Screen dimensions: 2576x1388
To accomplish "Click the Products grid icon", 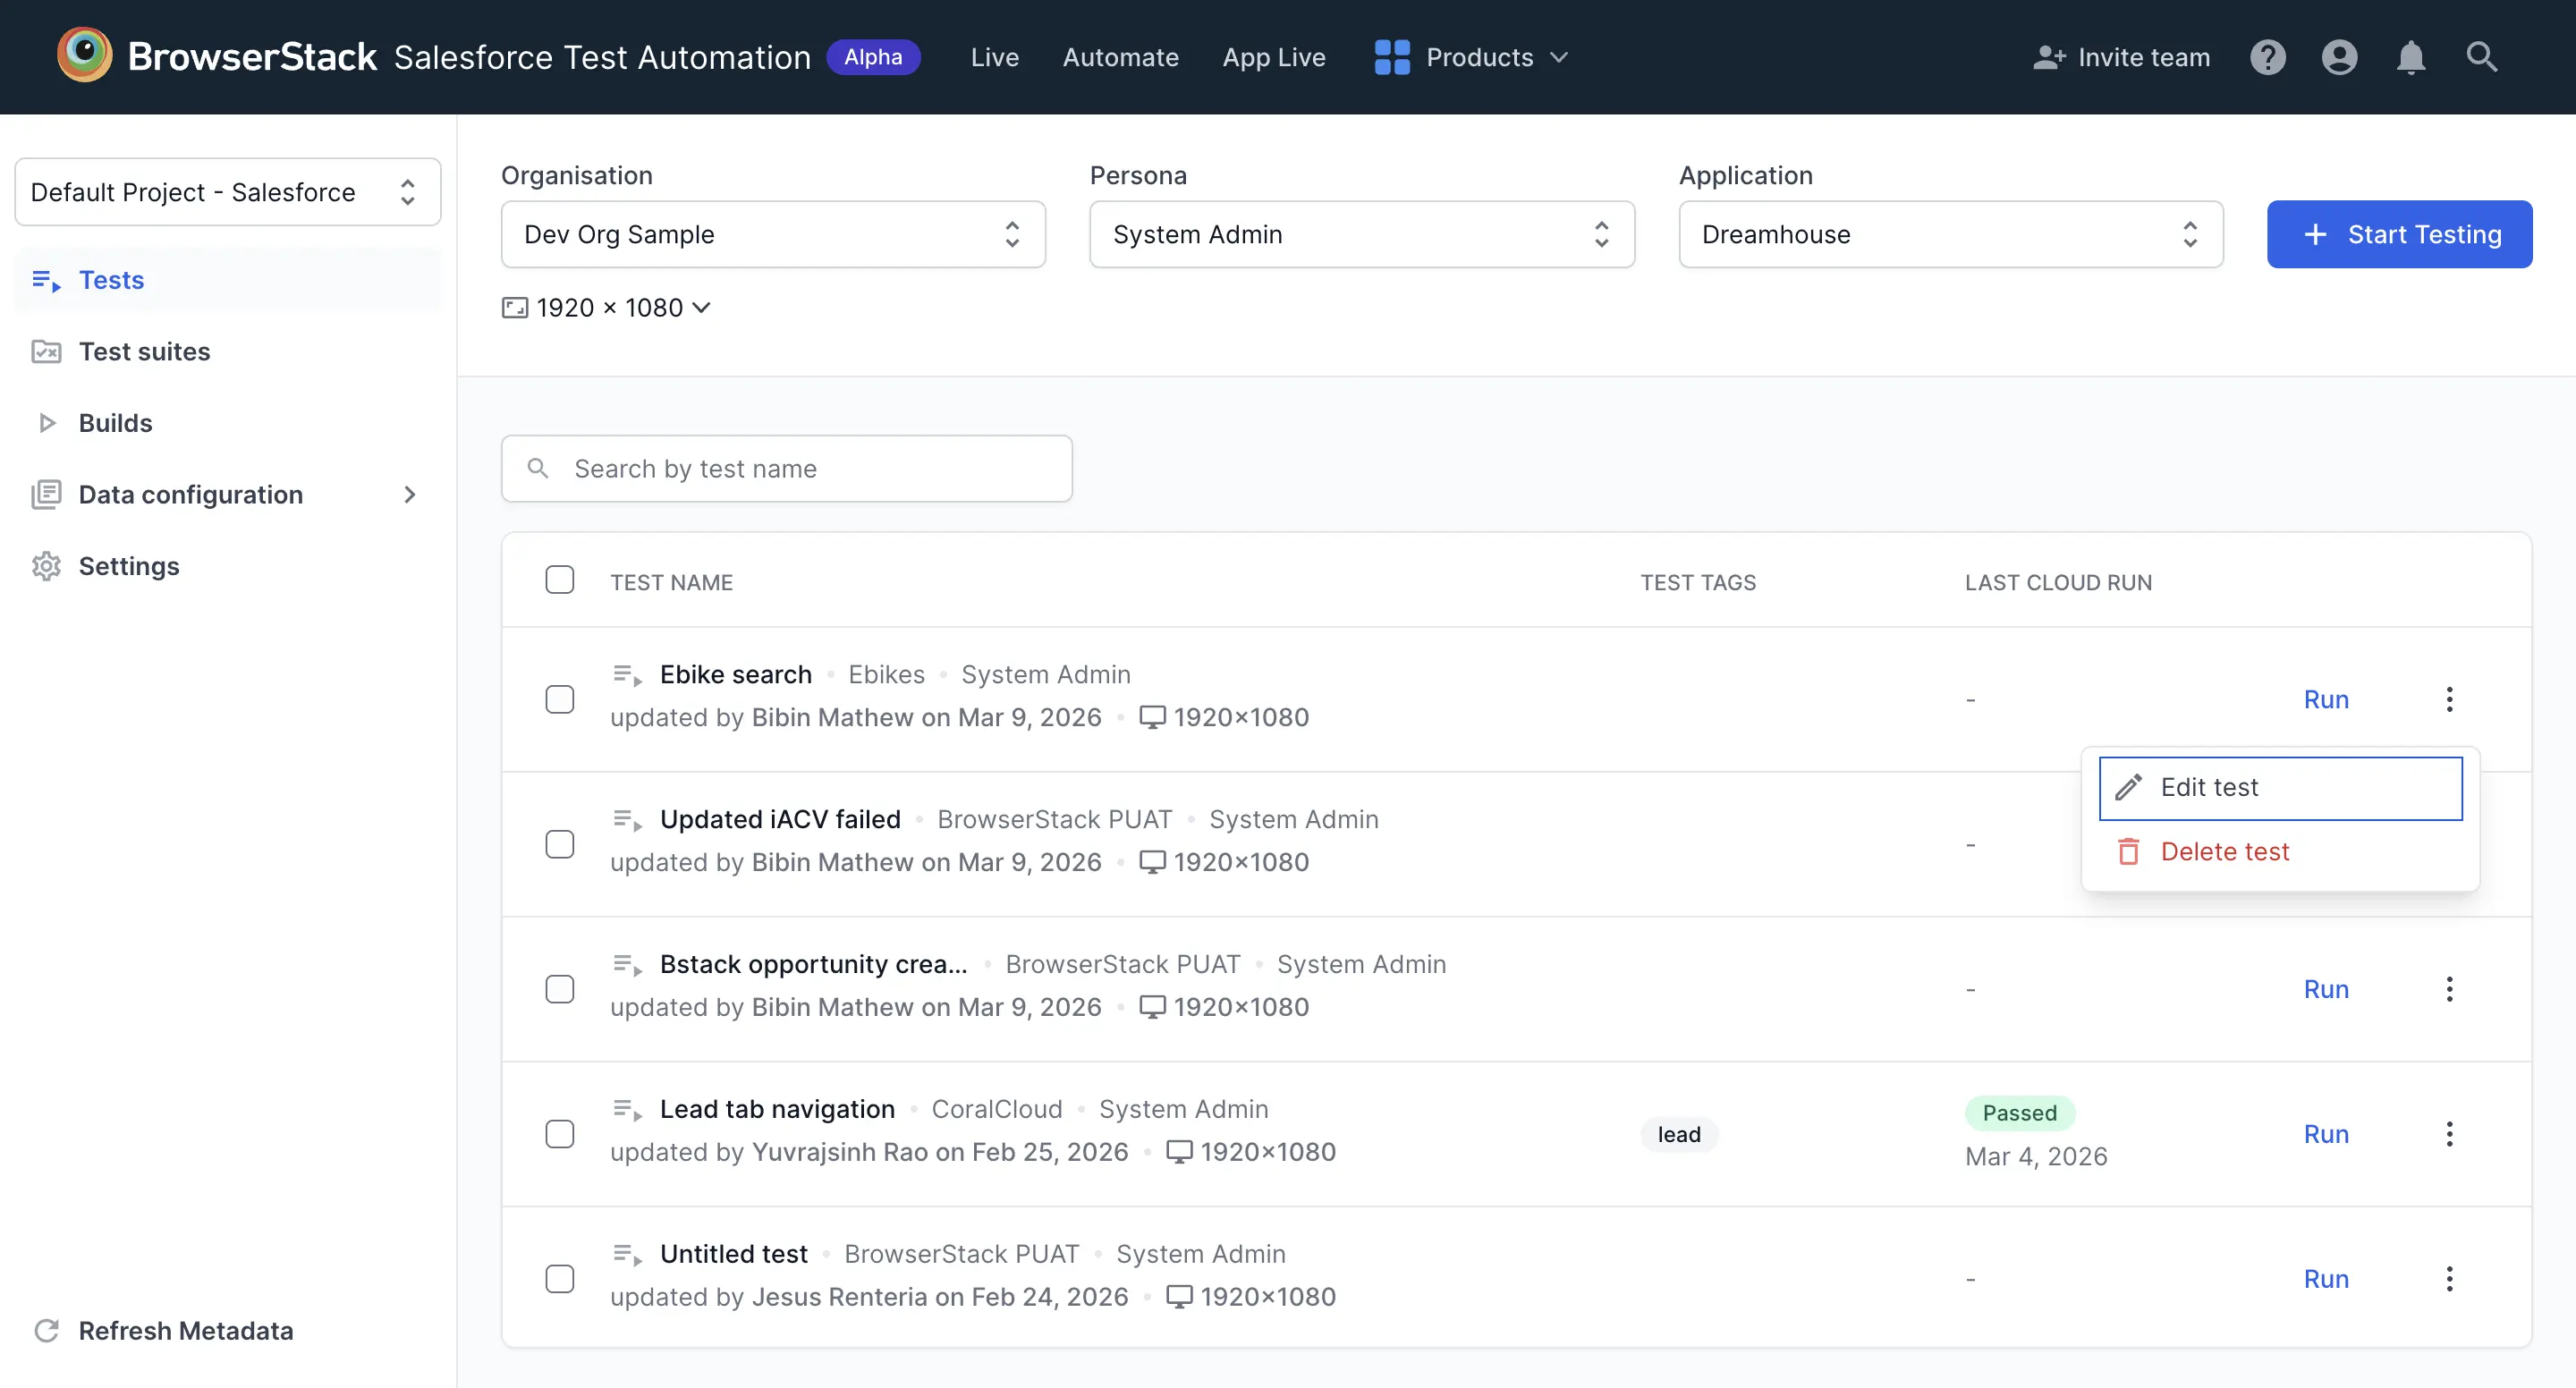I will [1391, 57].
